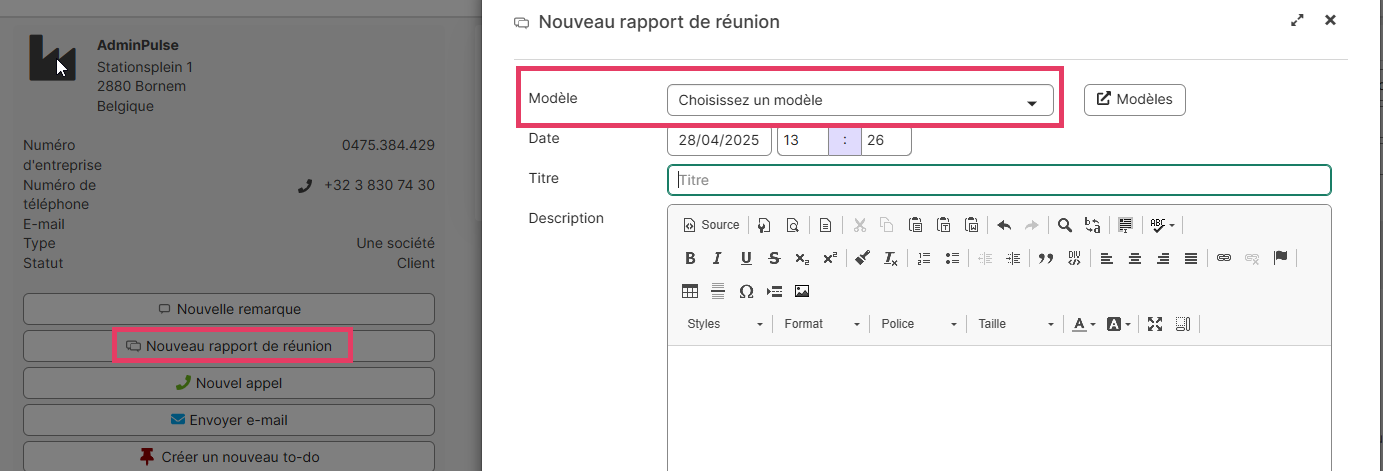Screen dimensions: 1383x471
Task: Click the italic formatting icon
Action: click(717, 258)
